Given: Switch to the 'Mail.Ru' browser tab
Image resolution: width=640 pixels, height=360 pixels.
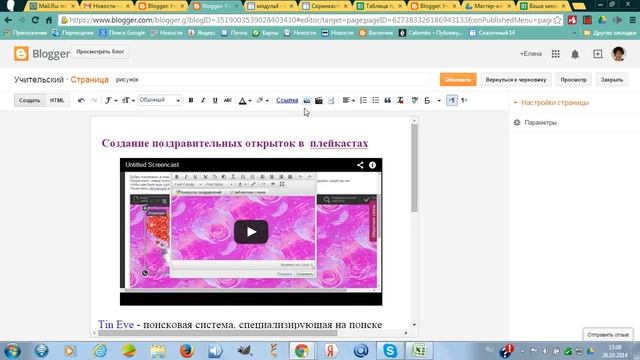Looking at the screenshot, I should pos(53,6).
